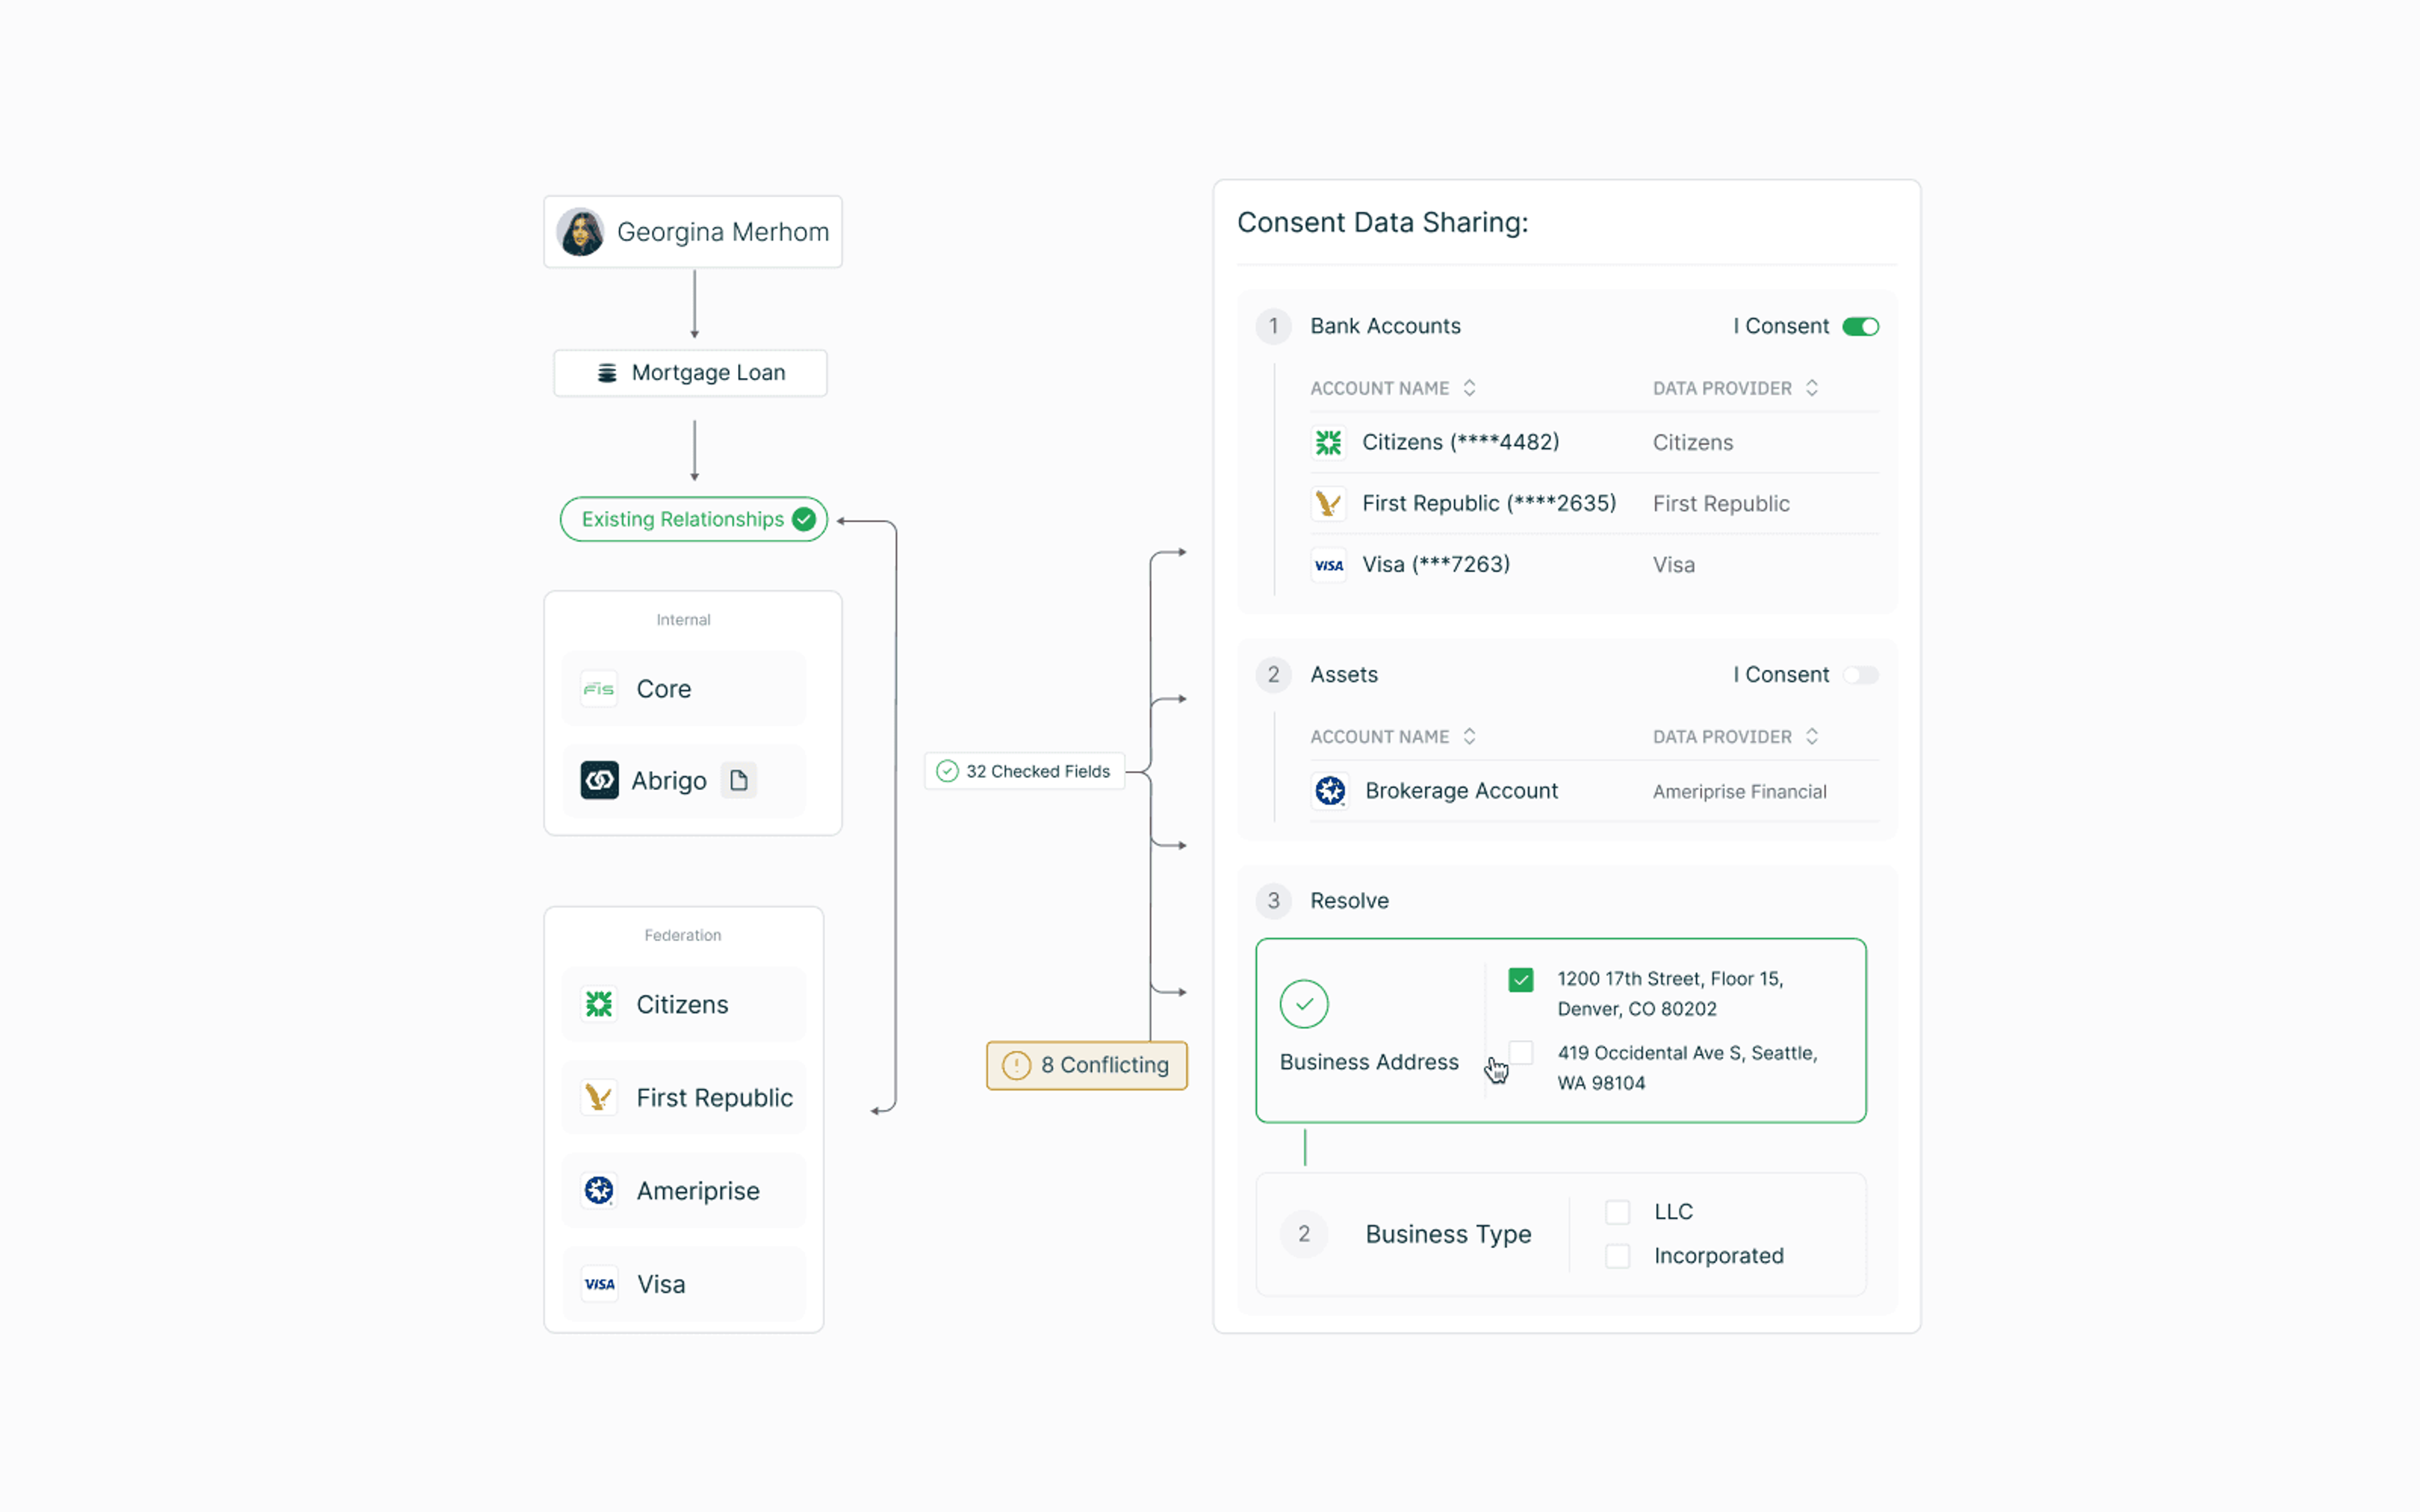Check the 419 Occidental Ave Seattle address
Screen dimensions: 2420x1512
coord(1520,1052)
